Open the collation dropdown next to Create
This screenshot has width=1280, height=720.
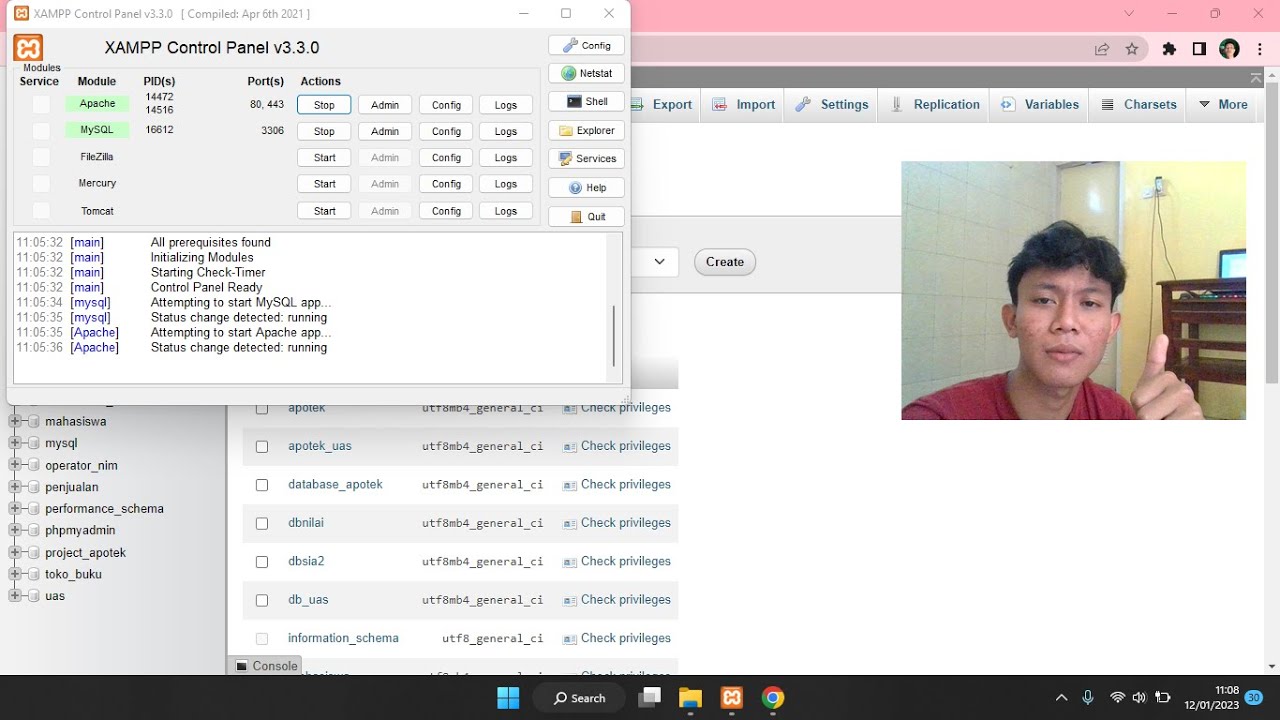coord(655,262)
